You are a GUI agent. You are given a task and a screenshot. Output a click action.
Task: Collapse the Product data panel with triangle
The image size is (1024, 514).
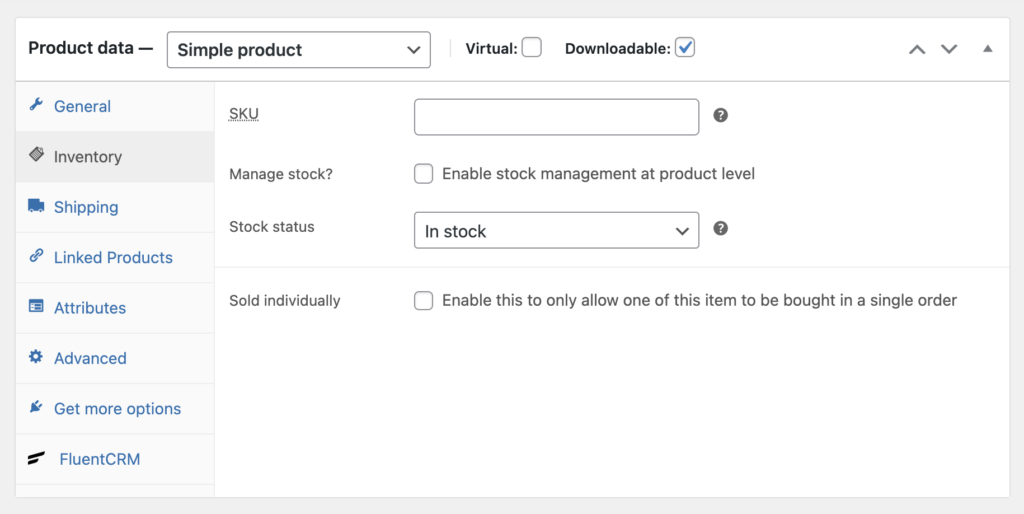point(988,49)
